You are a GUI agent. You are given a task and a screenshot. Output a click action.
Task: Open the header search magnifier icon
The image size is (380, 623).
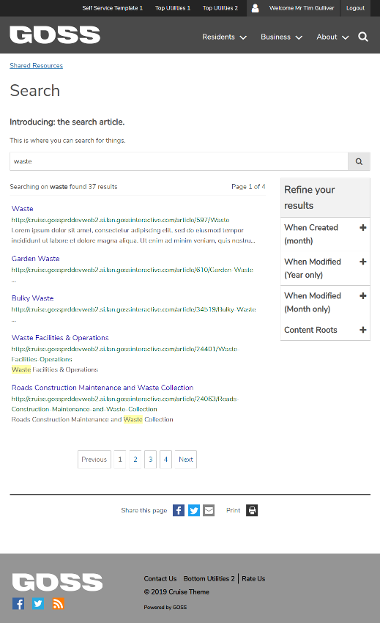(363, 37)
